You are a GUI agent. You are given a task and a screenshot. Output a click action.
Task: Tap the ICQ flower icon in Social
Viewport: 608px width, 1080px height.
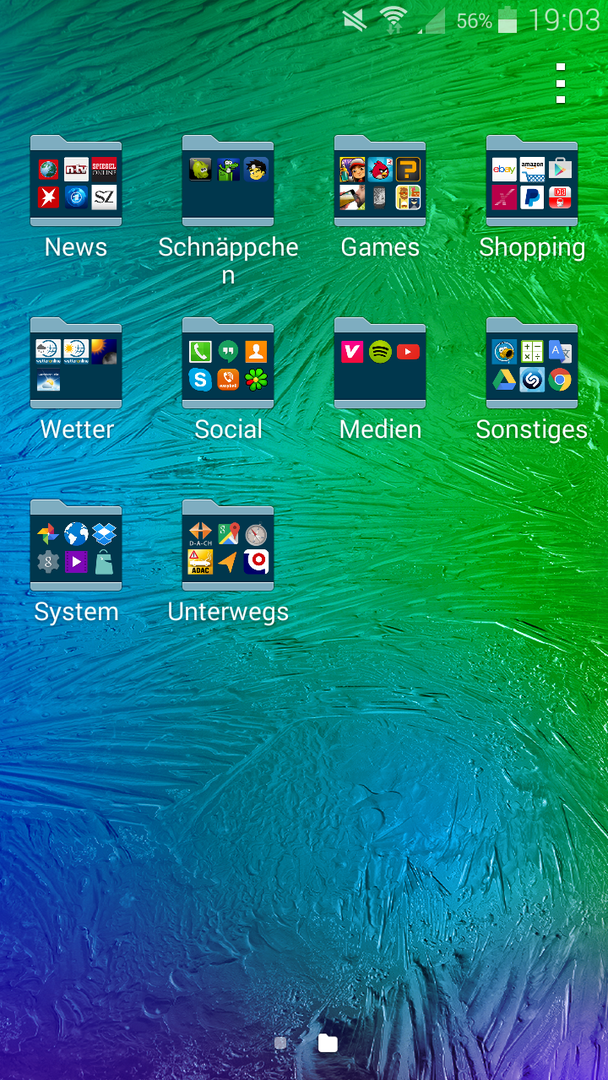pos(255,380)
